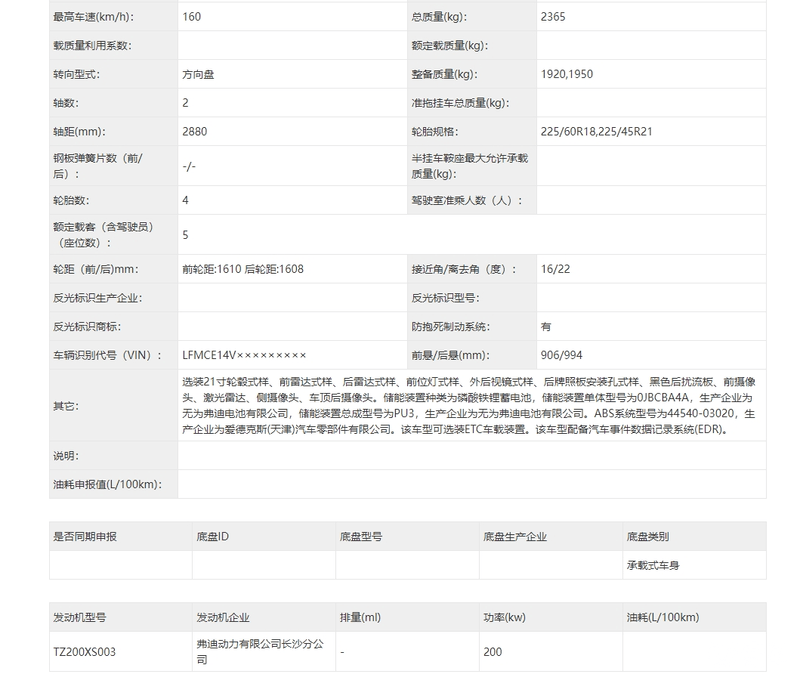Select the 车辆识别代号 (VIN) label
This screenshot has height=678, width=800.
pos(107,355)
